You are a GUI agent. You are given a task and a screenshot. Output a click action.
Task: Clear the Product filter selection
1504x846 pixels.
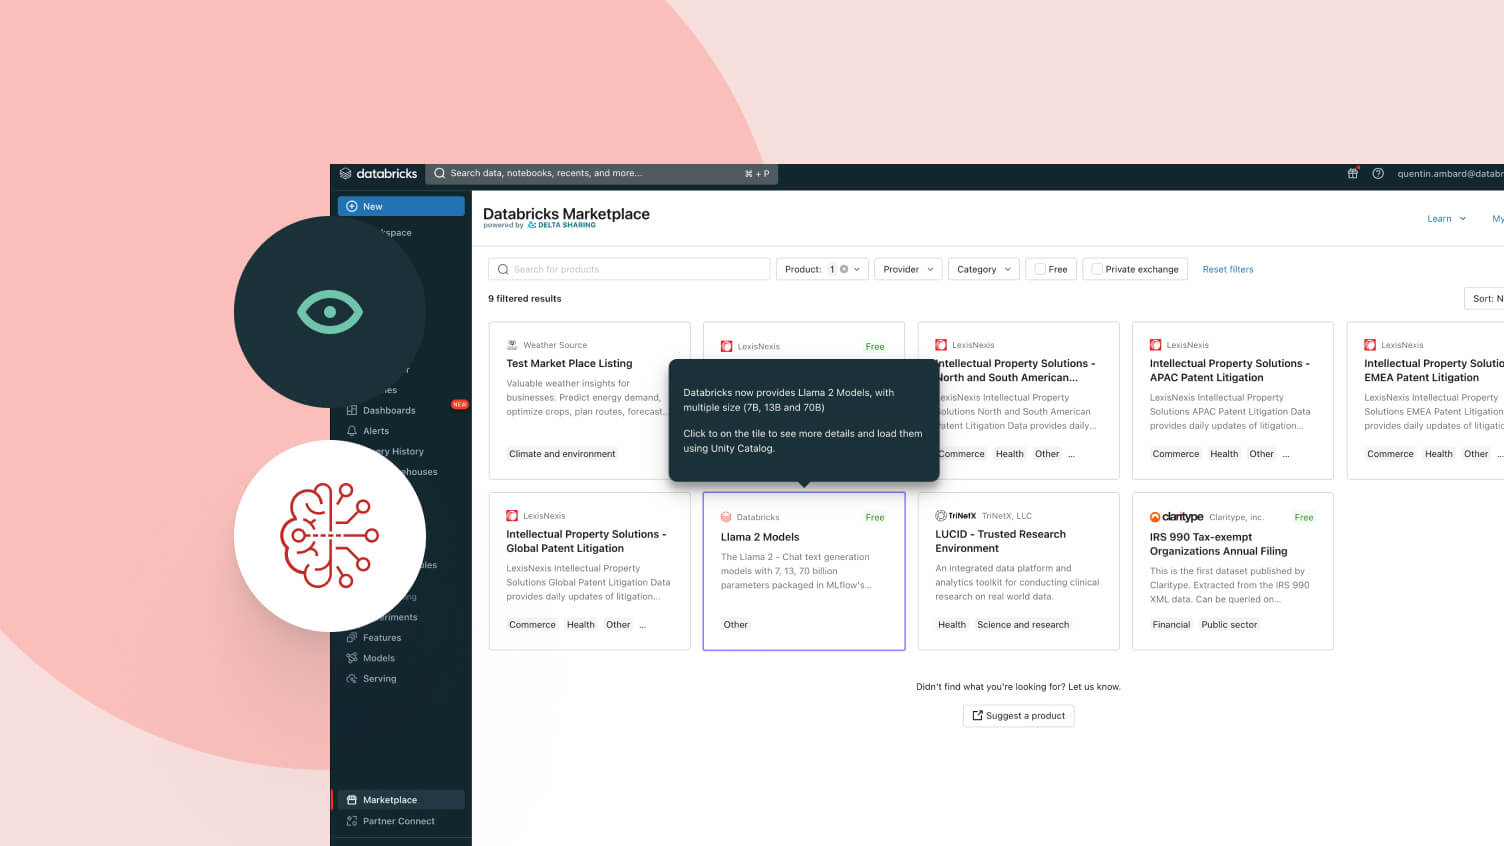tap(844, 269)
